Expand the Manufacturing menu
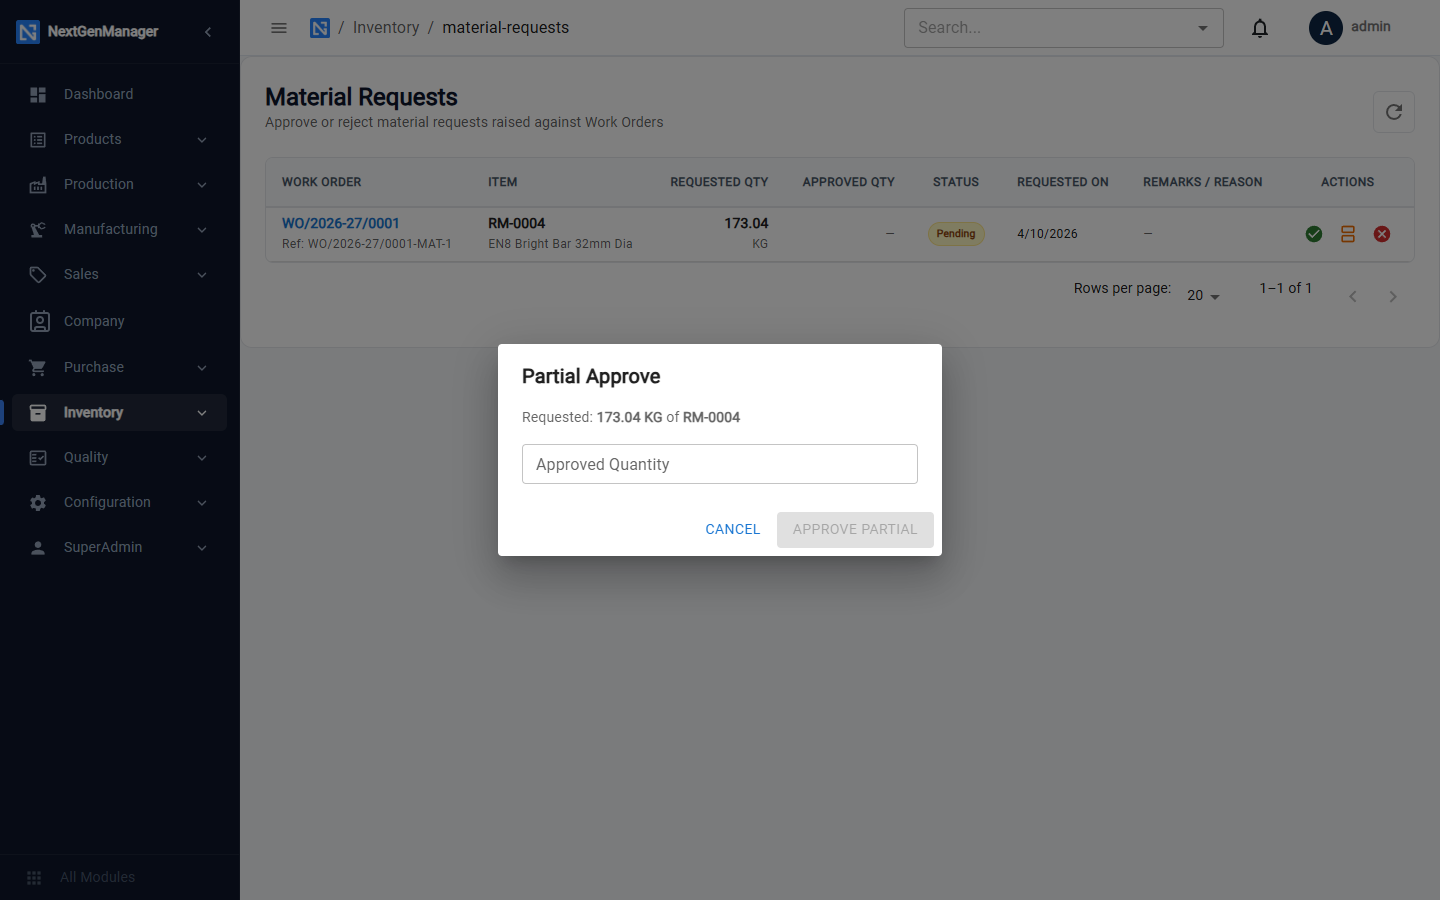 tap(119, 229)
